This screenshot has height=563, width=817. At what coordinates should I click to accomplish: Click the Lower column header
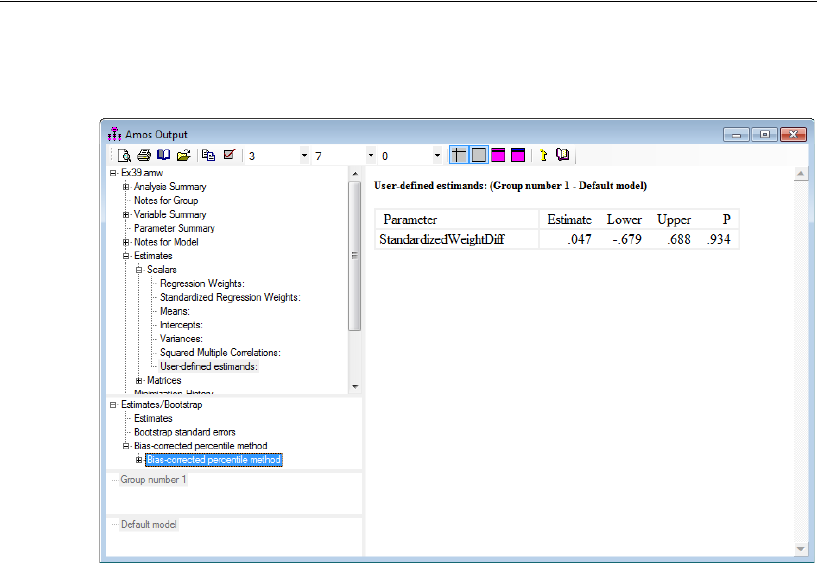click(624, 220)
